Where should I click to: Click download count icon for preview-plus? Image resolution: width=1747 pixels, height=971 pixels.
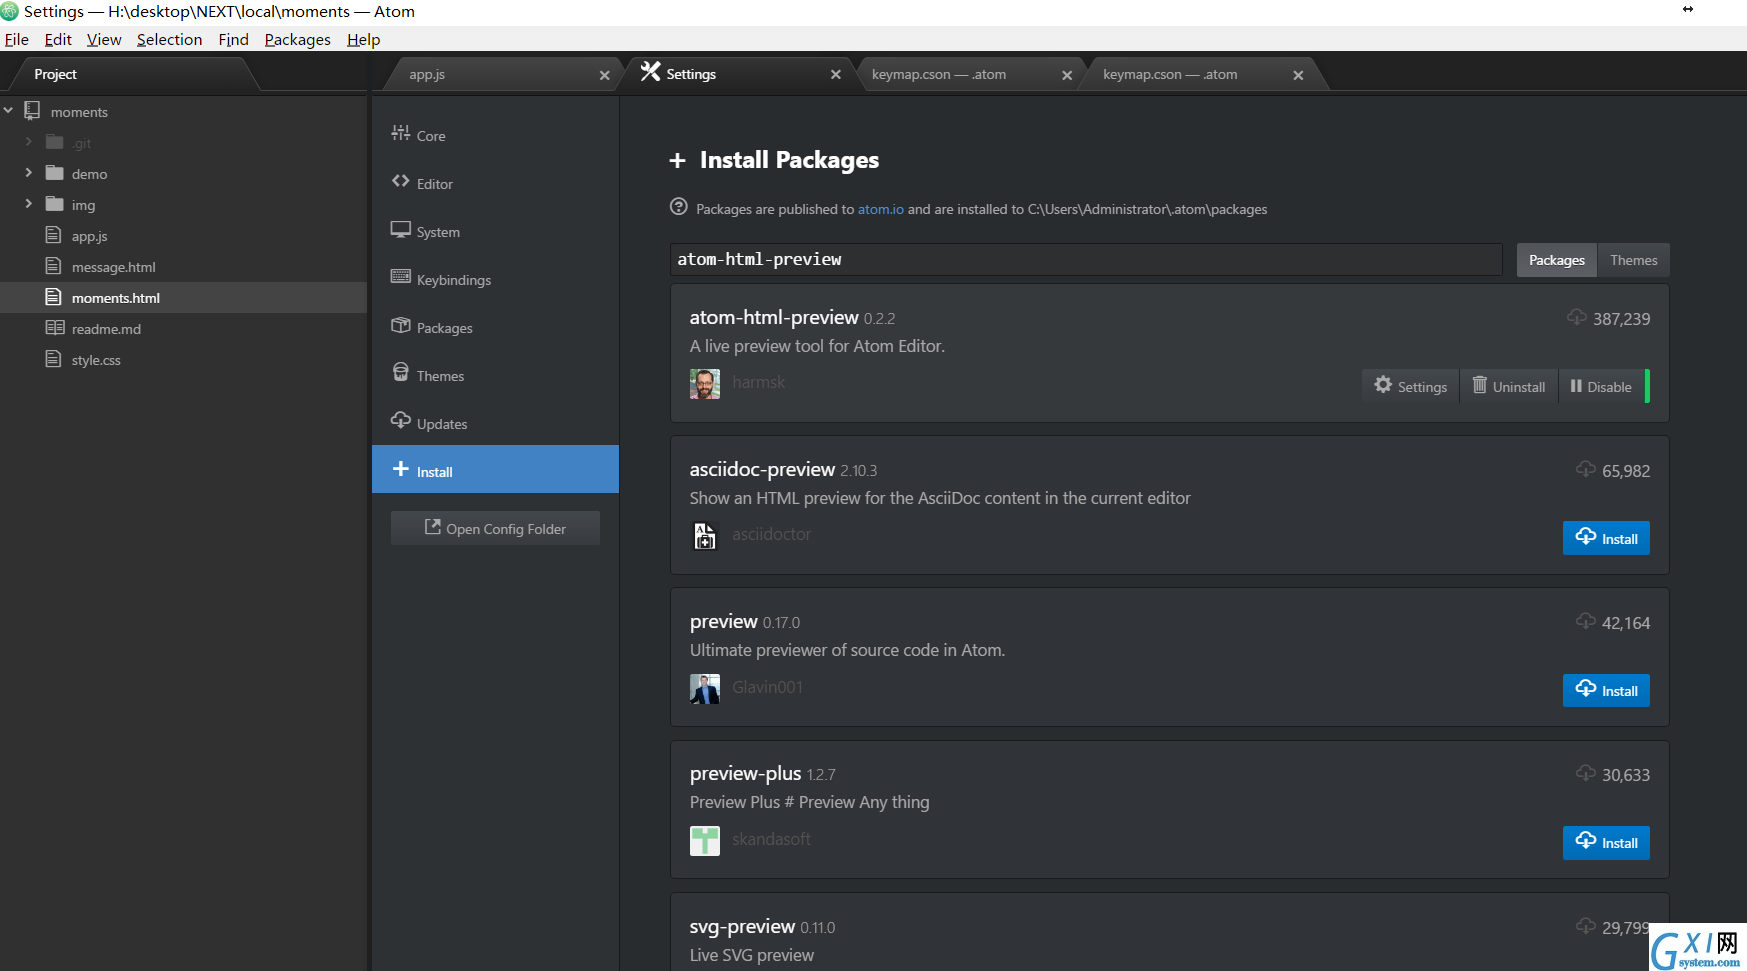[1585, 773]
